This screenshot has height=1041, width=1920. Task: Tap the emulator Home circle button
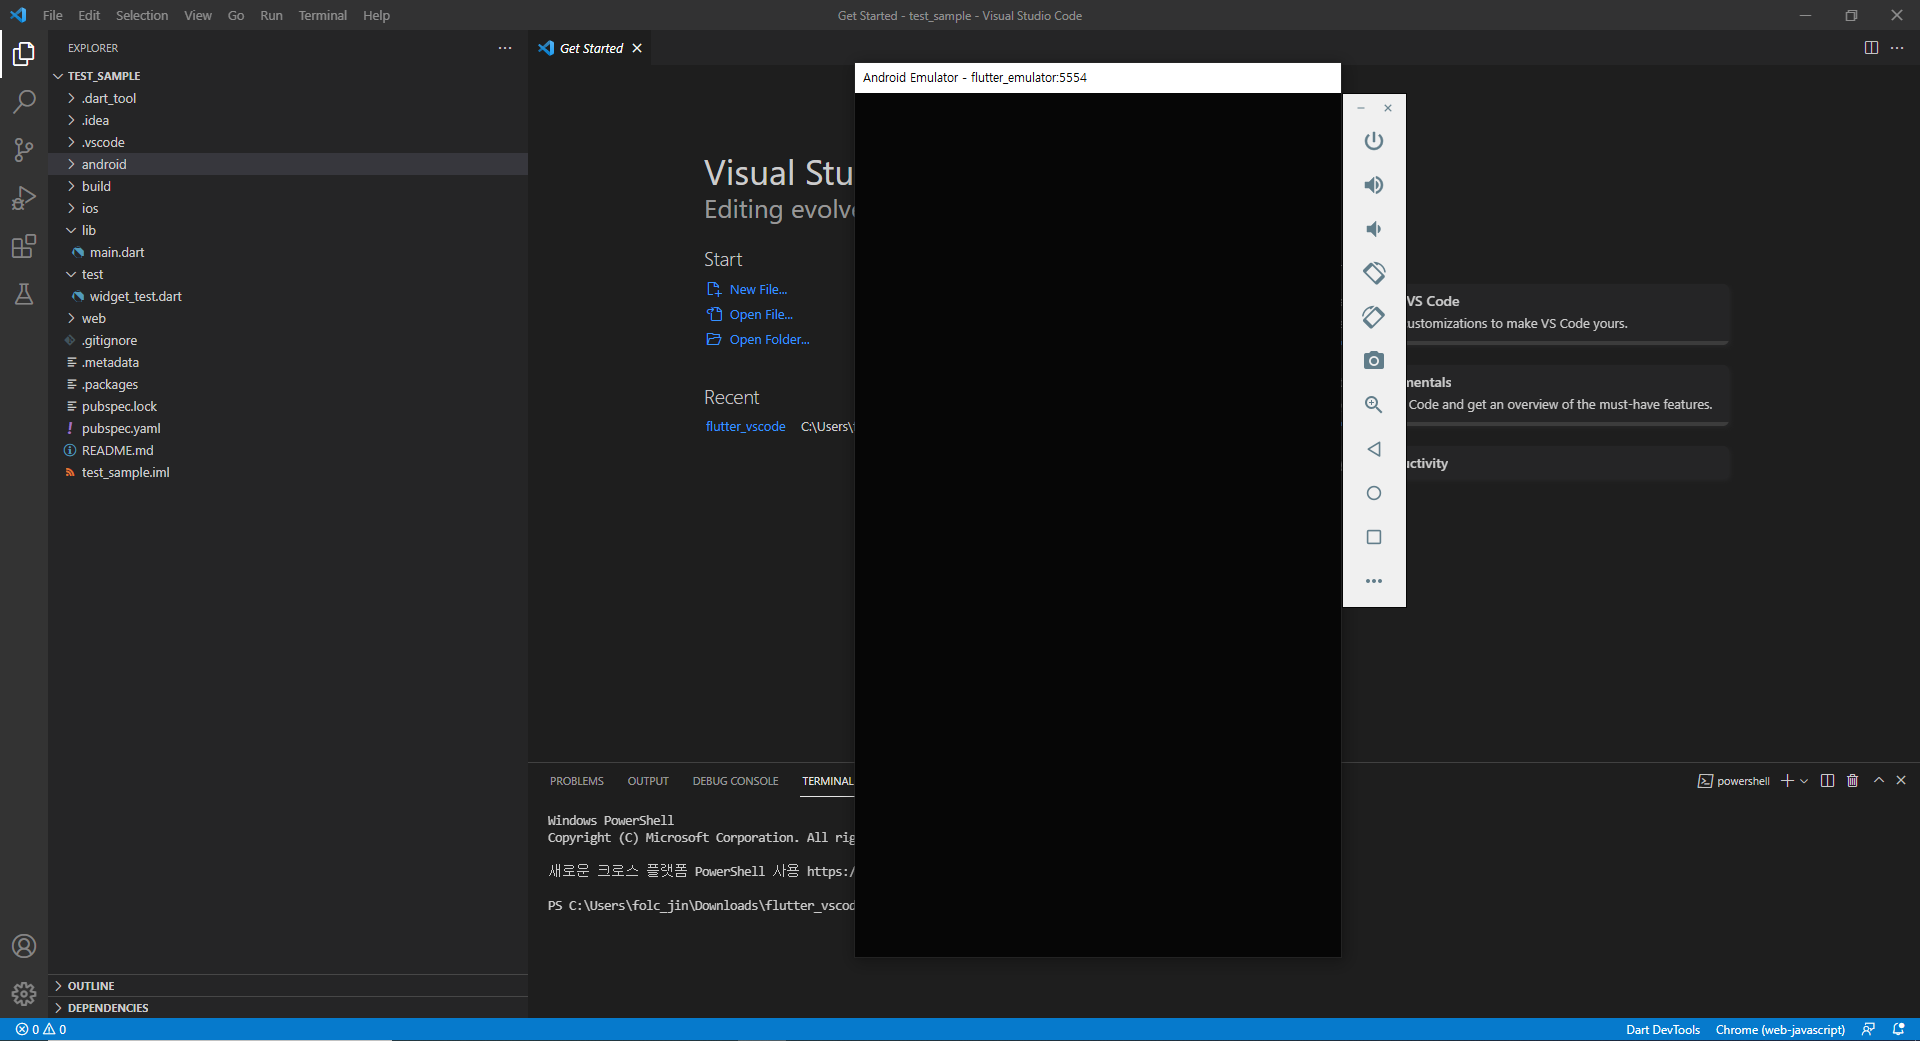(x=1374, y=493)
